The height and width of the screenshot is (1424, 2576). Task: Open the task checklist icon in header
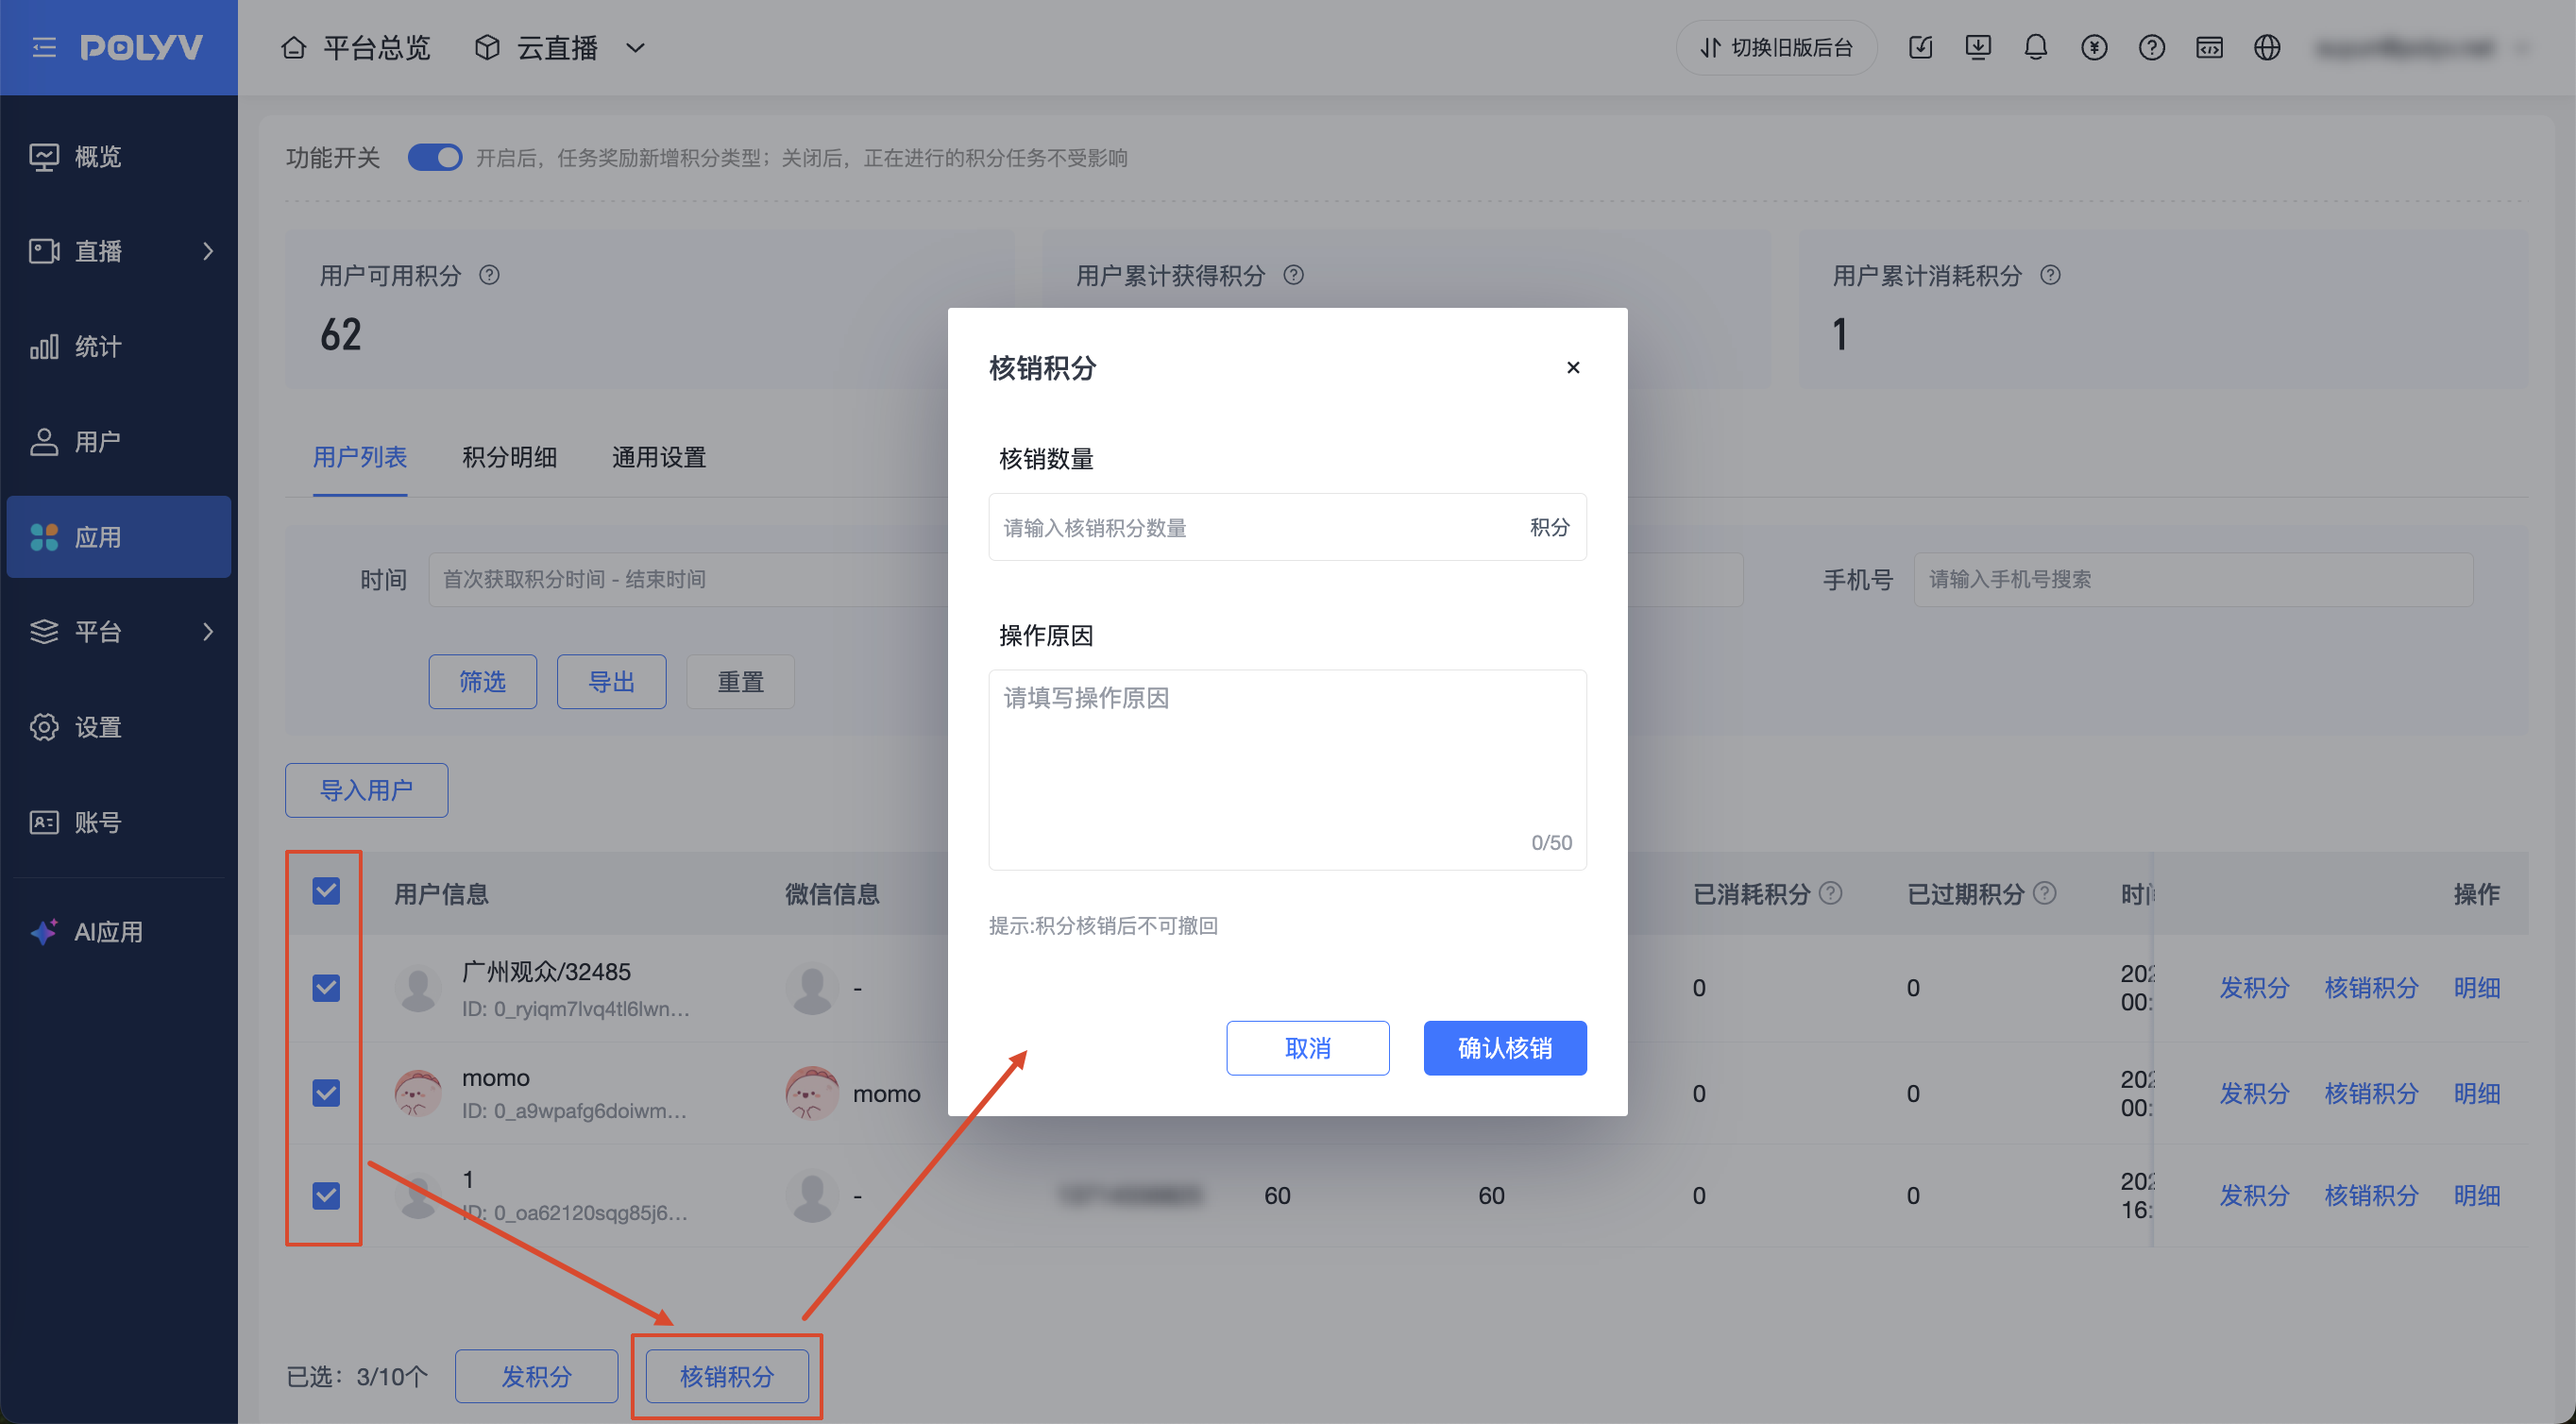click(1920, 47)
